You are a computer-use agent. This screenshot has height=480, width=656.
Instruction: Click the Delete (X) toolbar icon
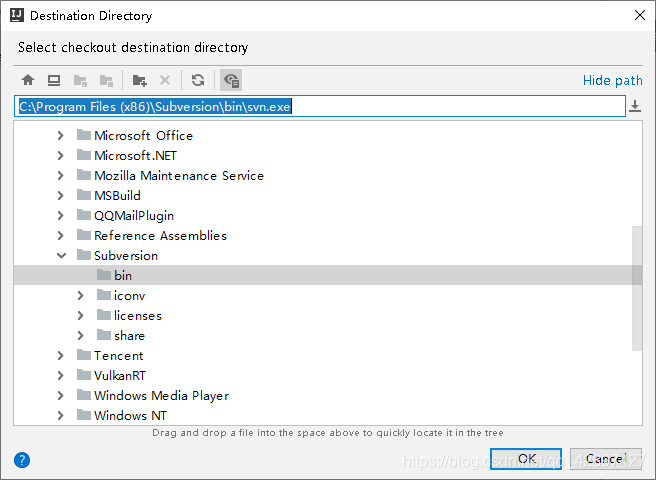click(165, 80)
